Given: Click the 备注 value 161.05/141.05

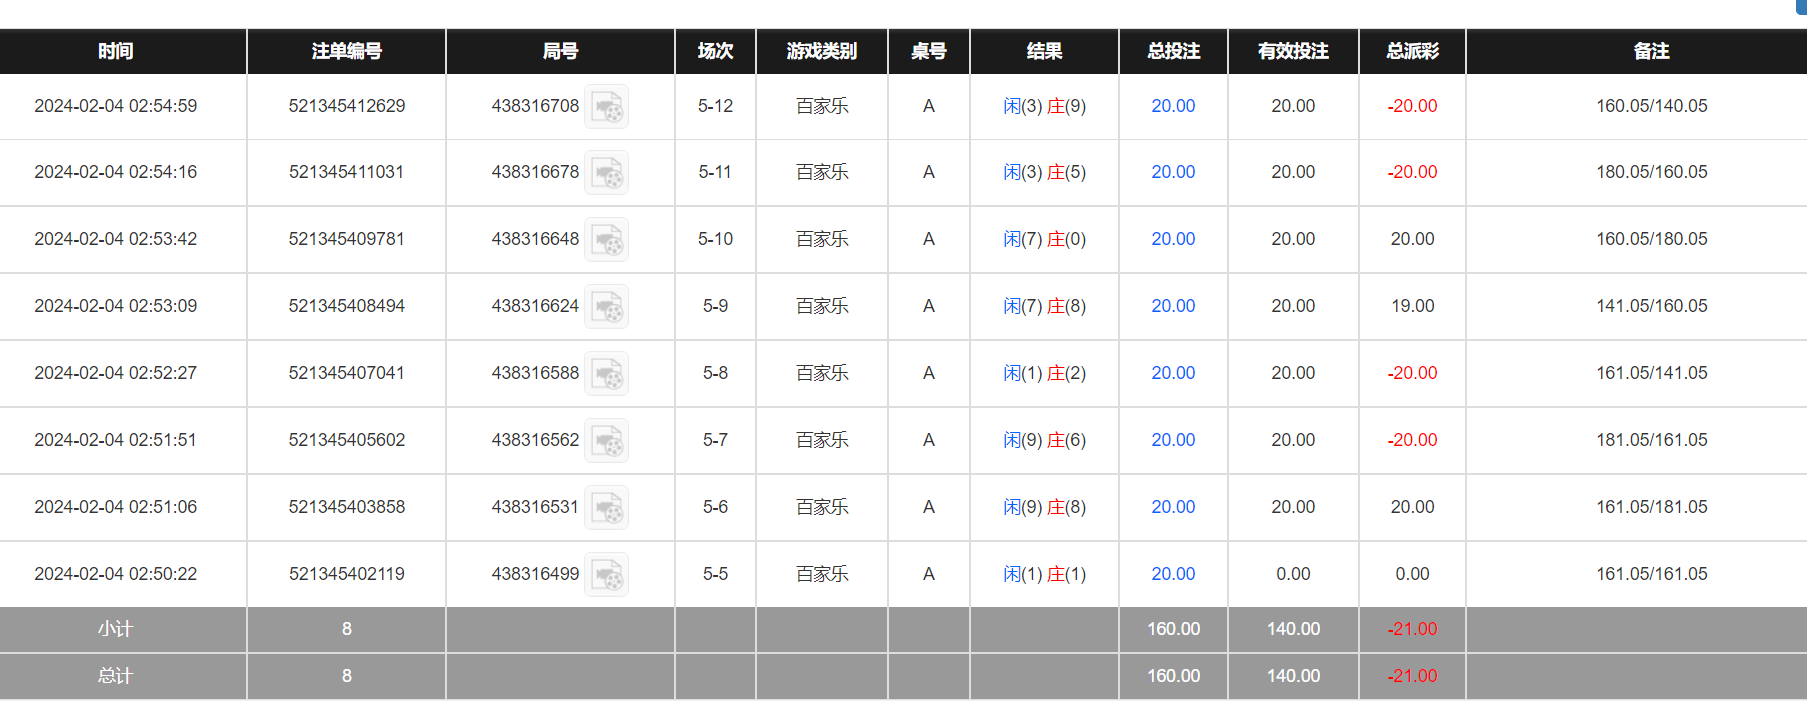Looking at the screenshot, I should [1652, 373].
